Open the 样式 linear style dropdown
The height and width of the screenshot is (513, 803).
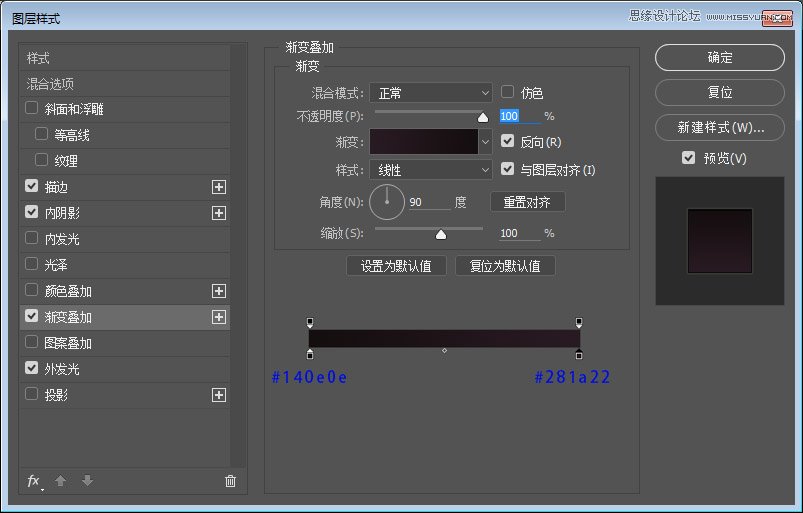tap(431, 170)
